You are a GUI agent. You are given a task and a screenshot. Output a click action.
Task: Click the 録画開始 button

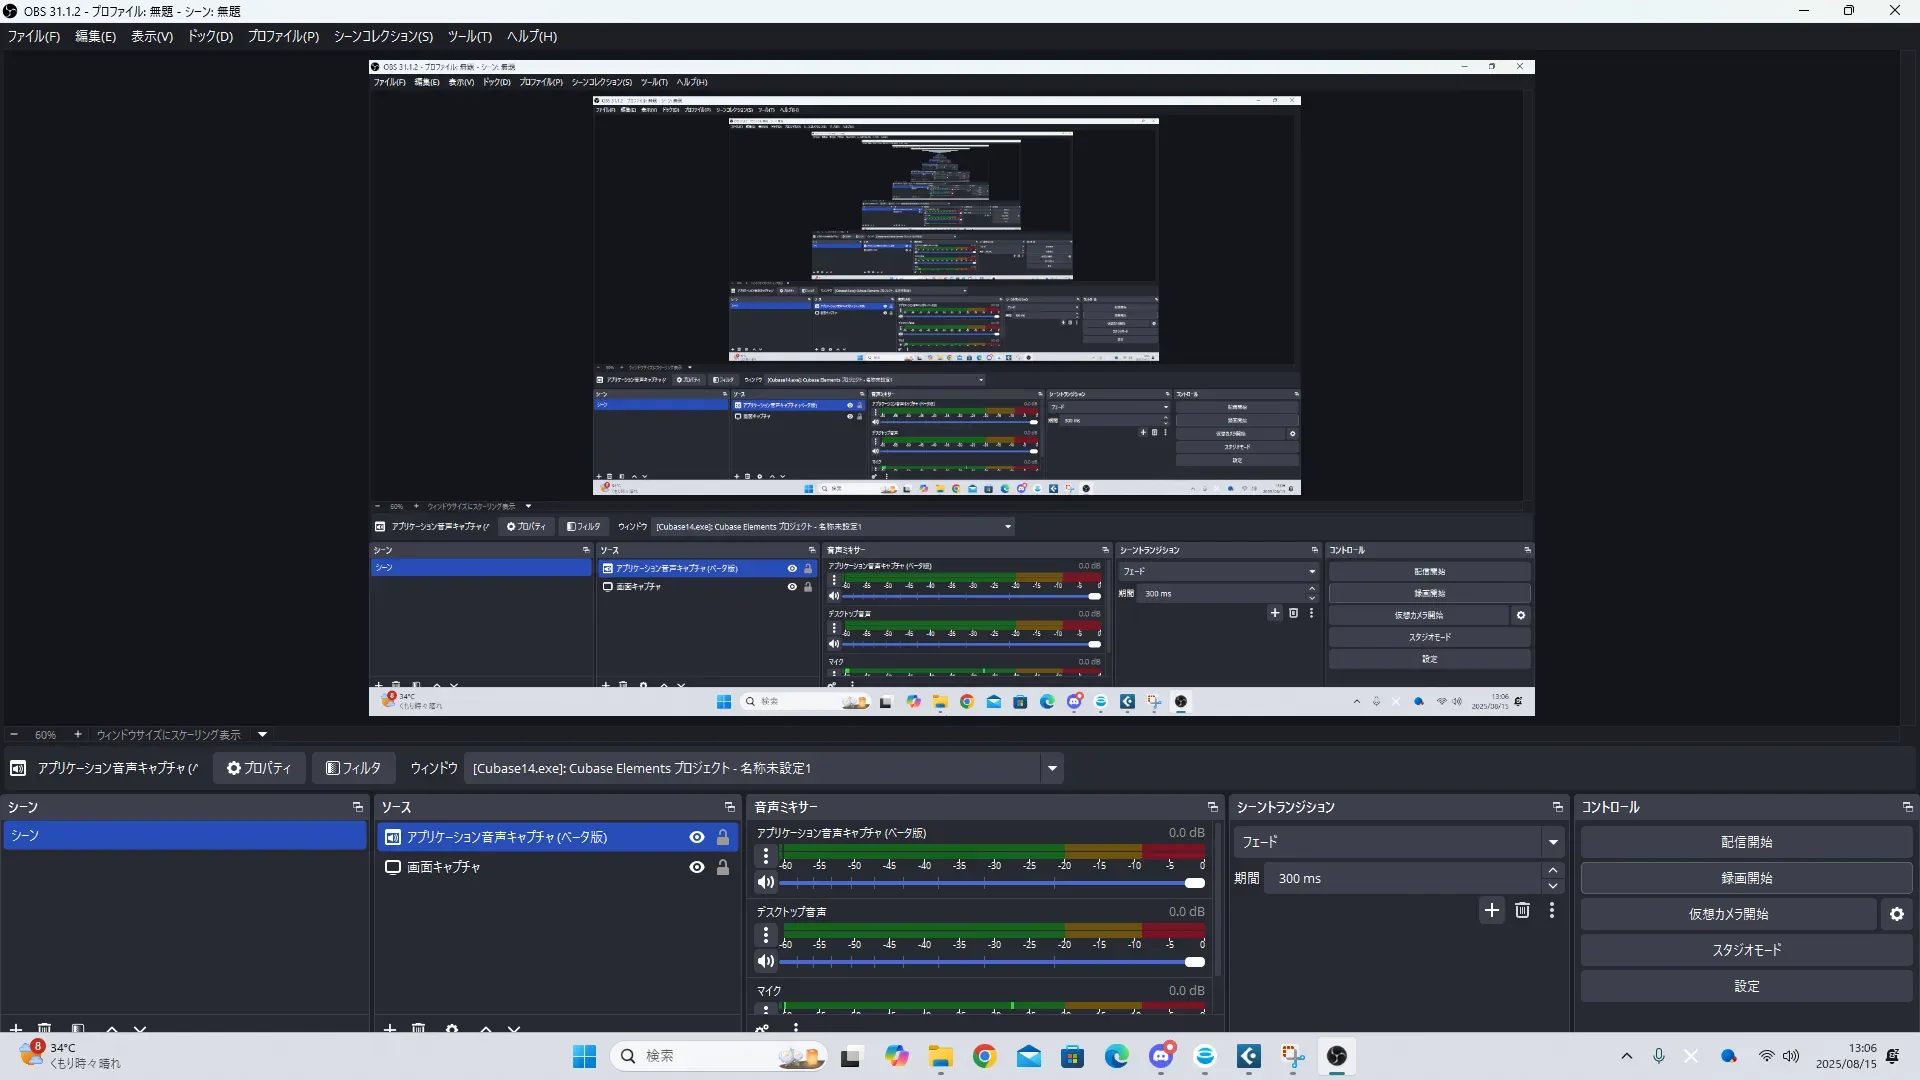(1746, 878)
